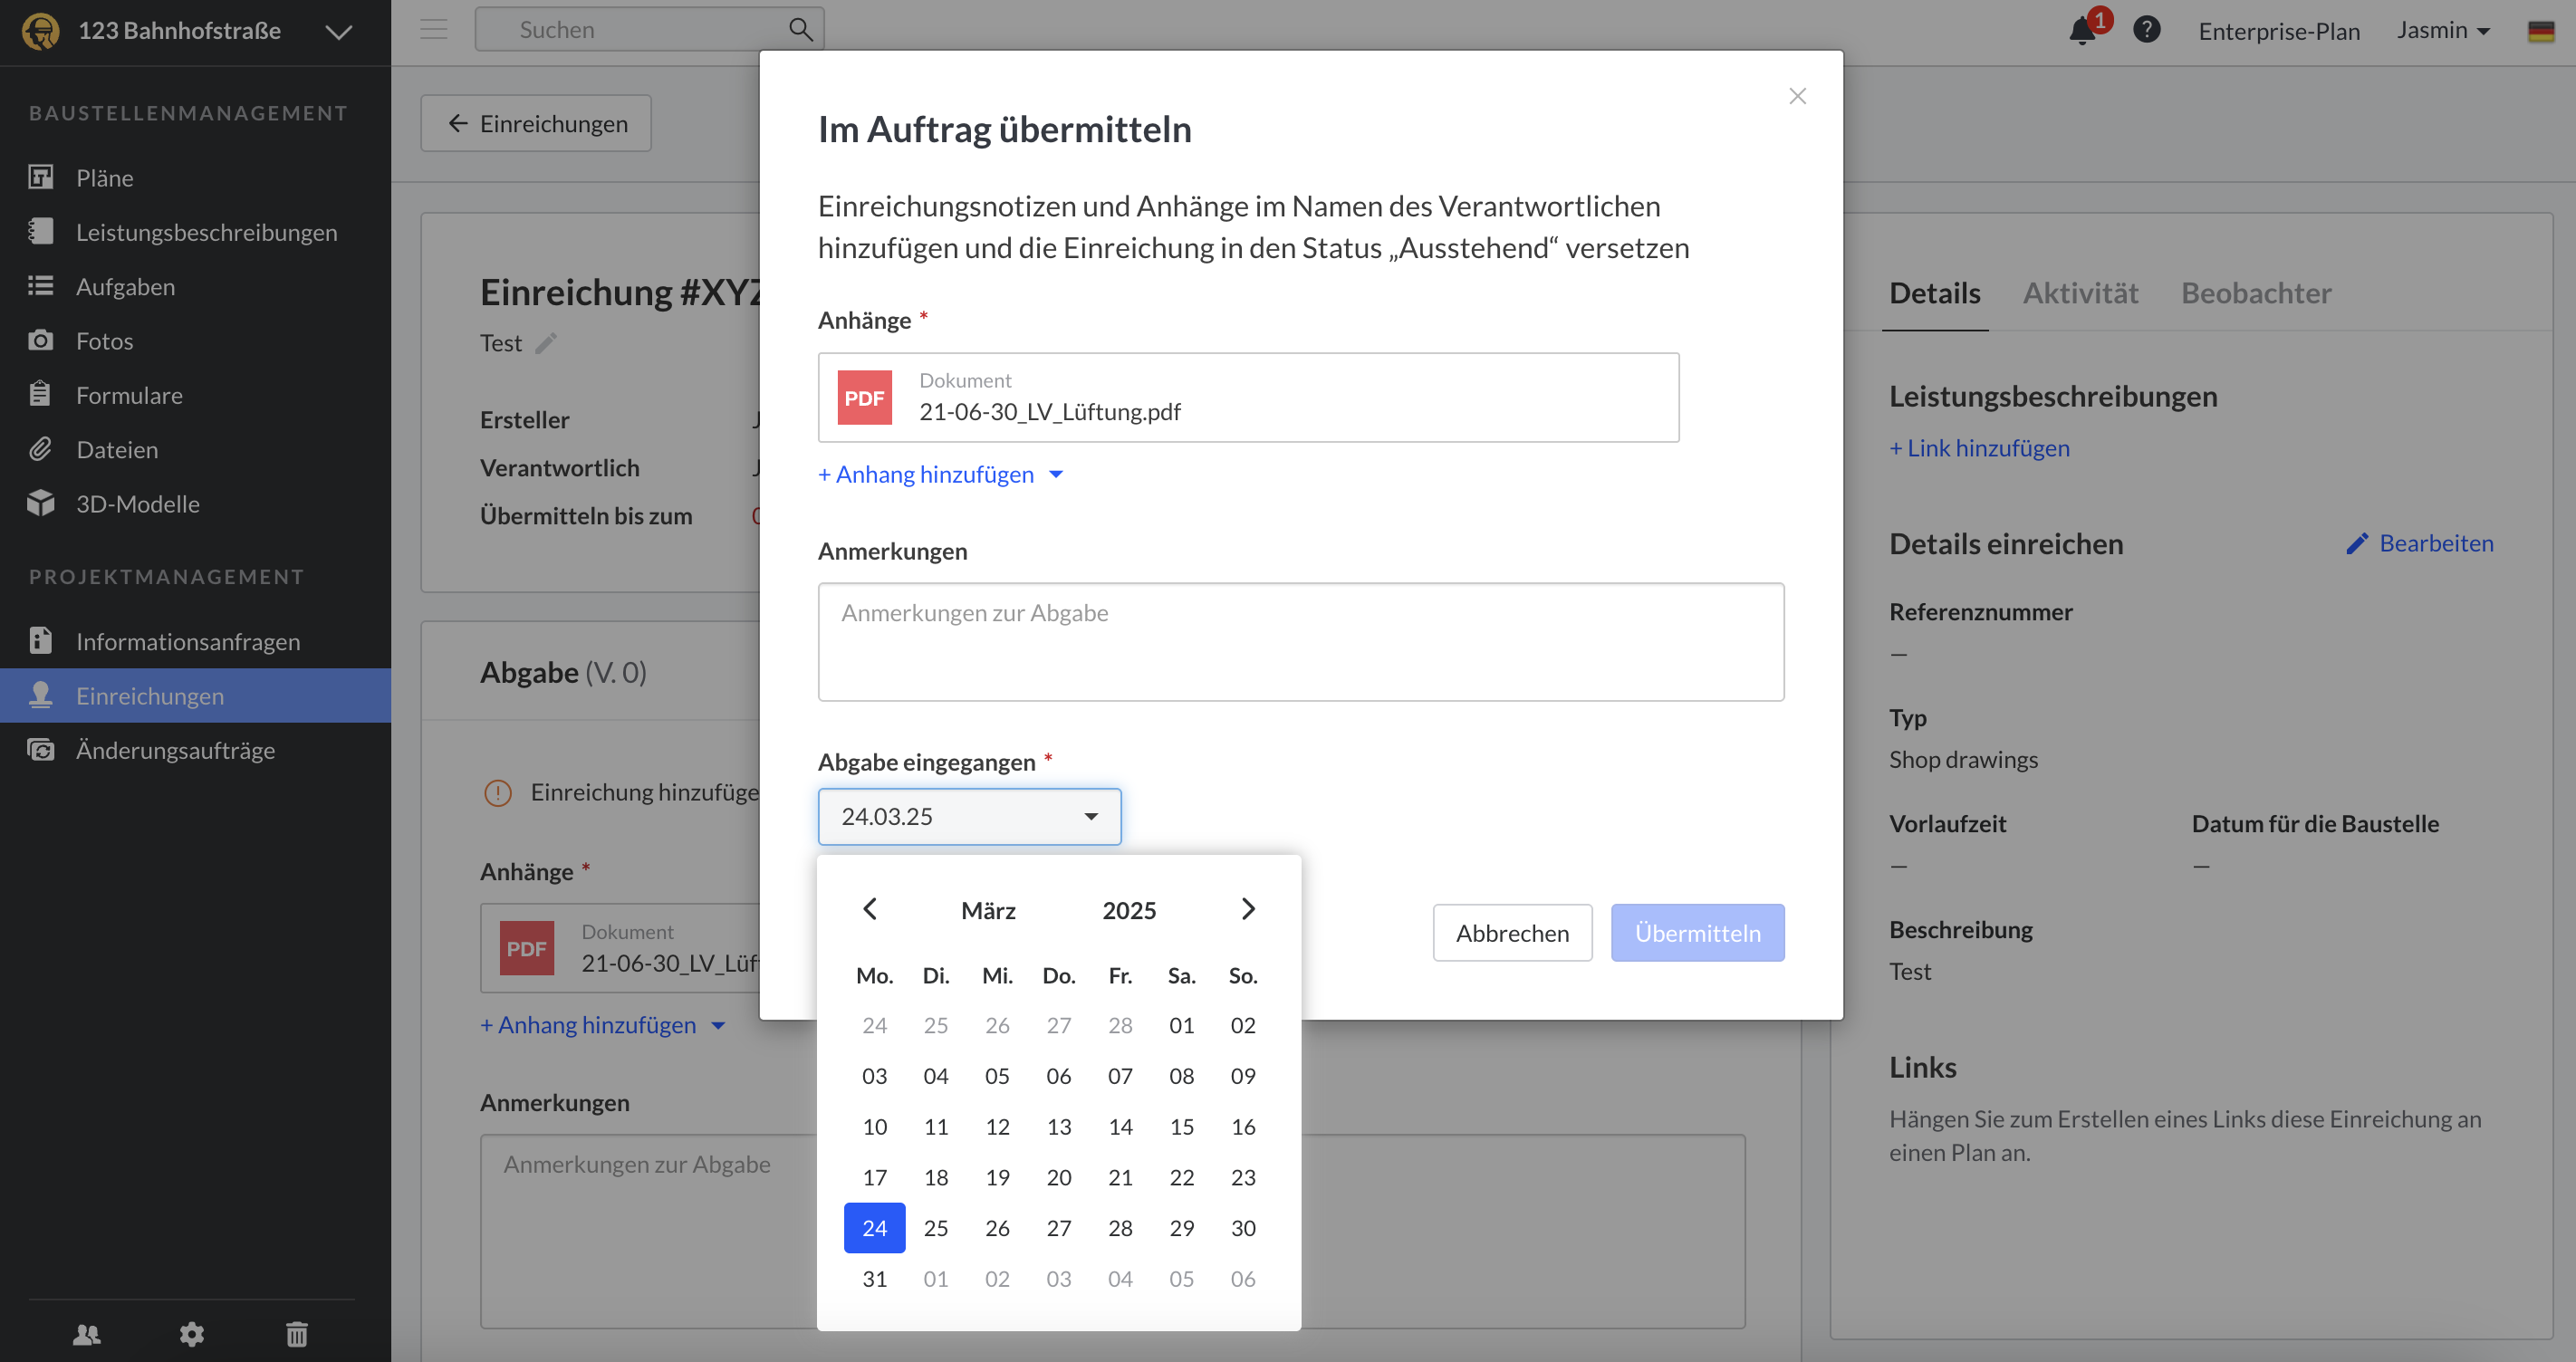
Task: Click the trash bin icon in sidebar
Action: 297,1334
